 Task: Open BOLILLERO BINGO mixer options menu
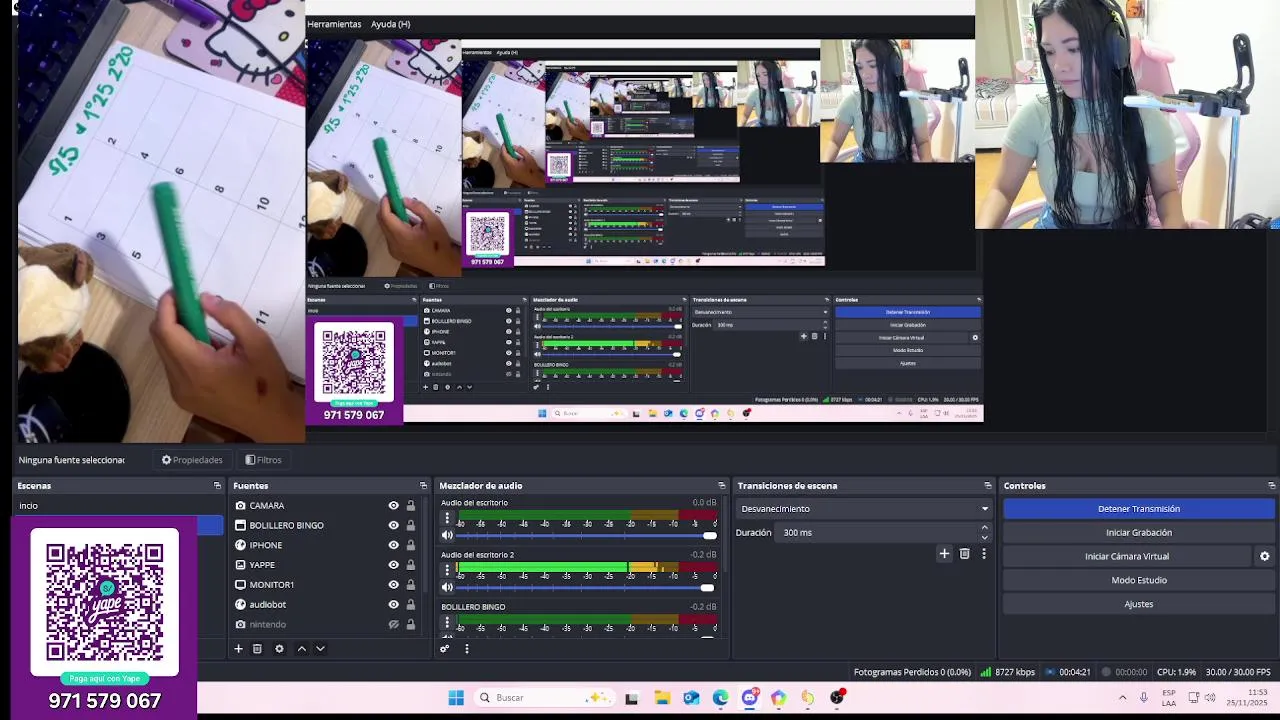[447, 622]
